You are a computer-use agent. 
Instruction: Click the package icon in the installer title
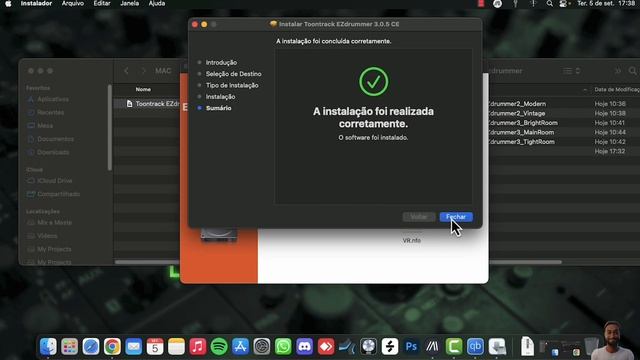(x=273, y=24)
